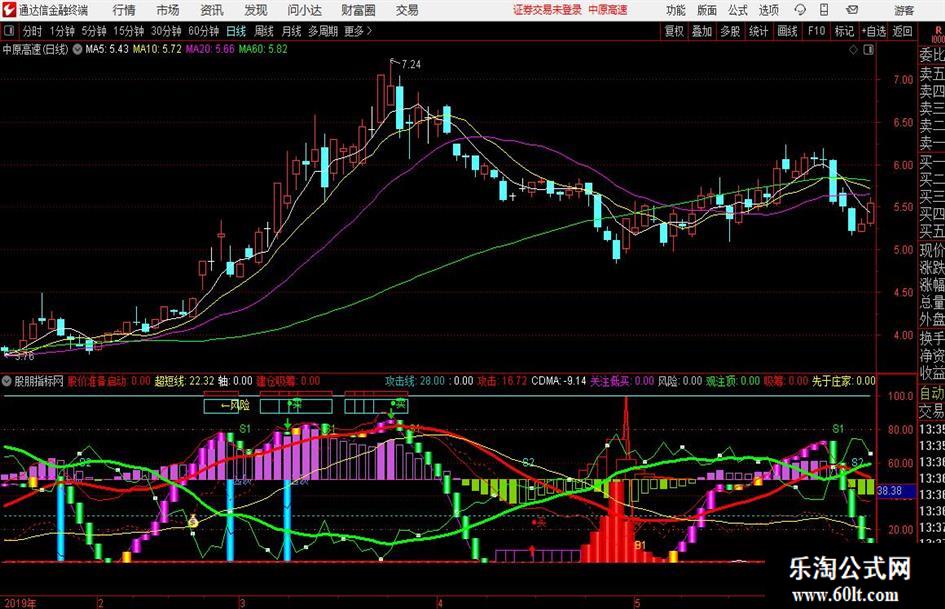This screenshot has width=945, height=609.
Task: Open the 公式 menu
Action: 738,10
